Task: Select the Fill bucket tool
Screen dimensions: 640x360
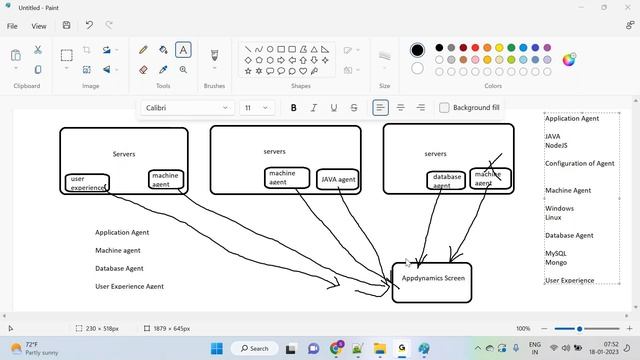Action: 163,50
